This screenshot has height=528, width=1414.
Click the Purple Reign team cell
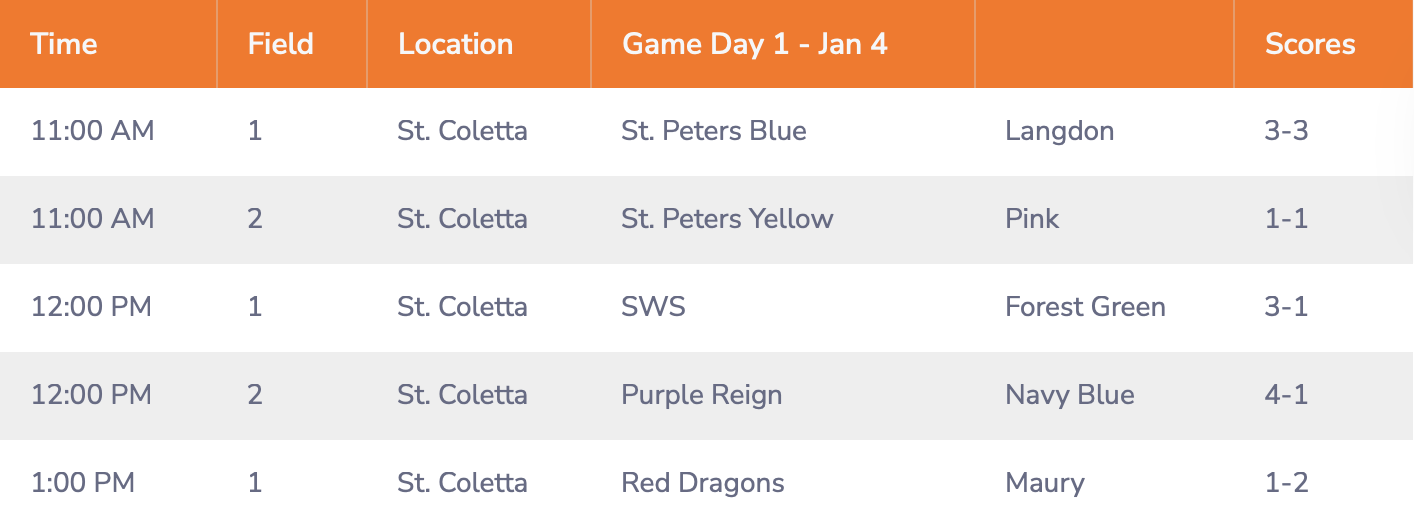click(x=702, y=395)
